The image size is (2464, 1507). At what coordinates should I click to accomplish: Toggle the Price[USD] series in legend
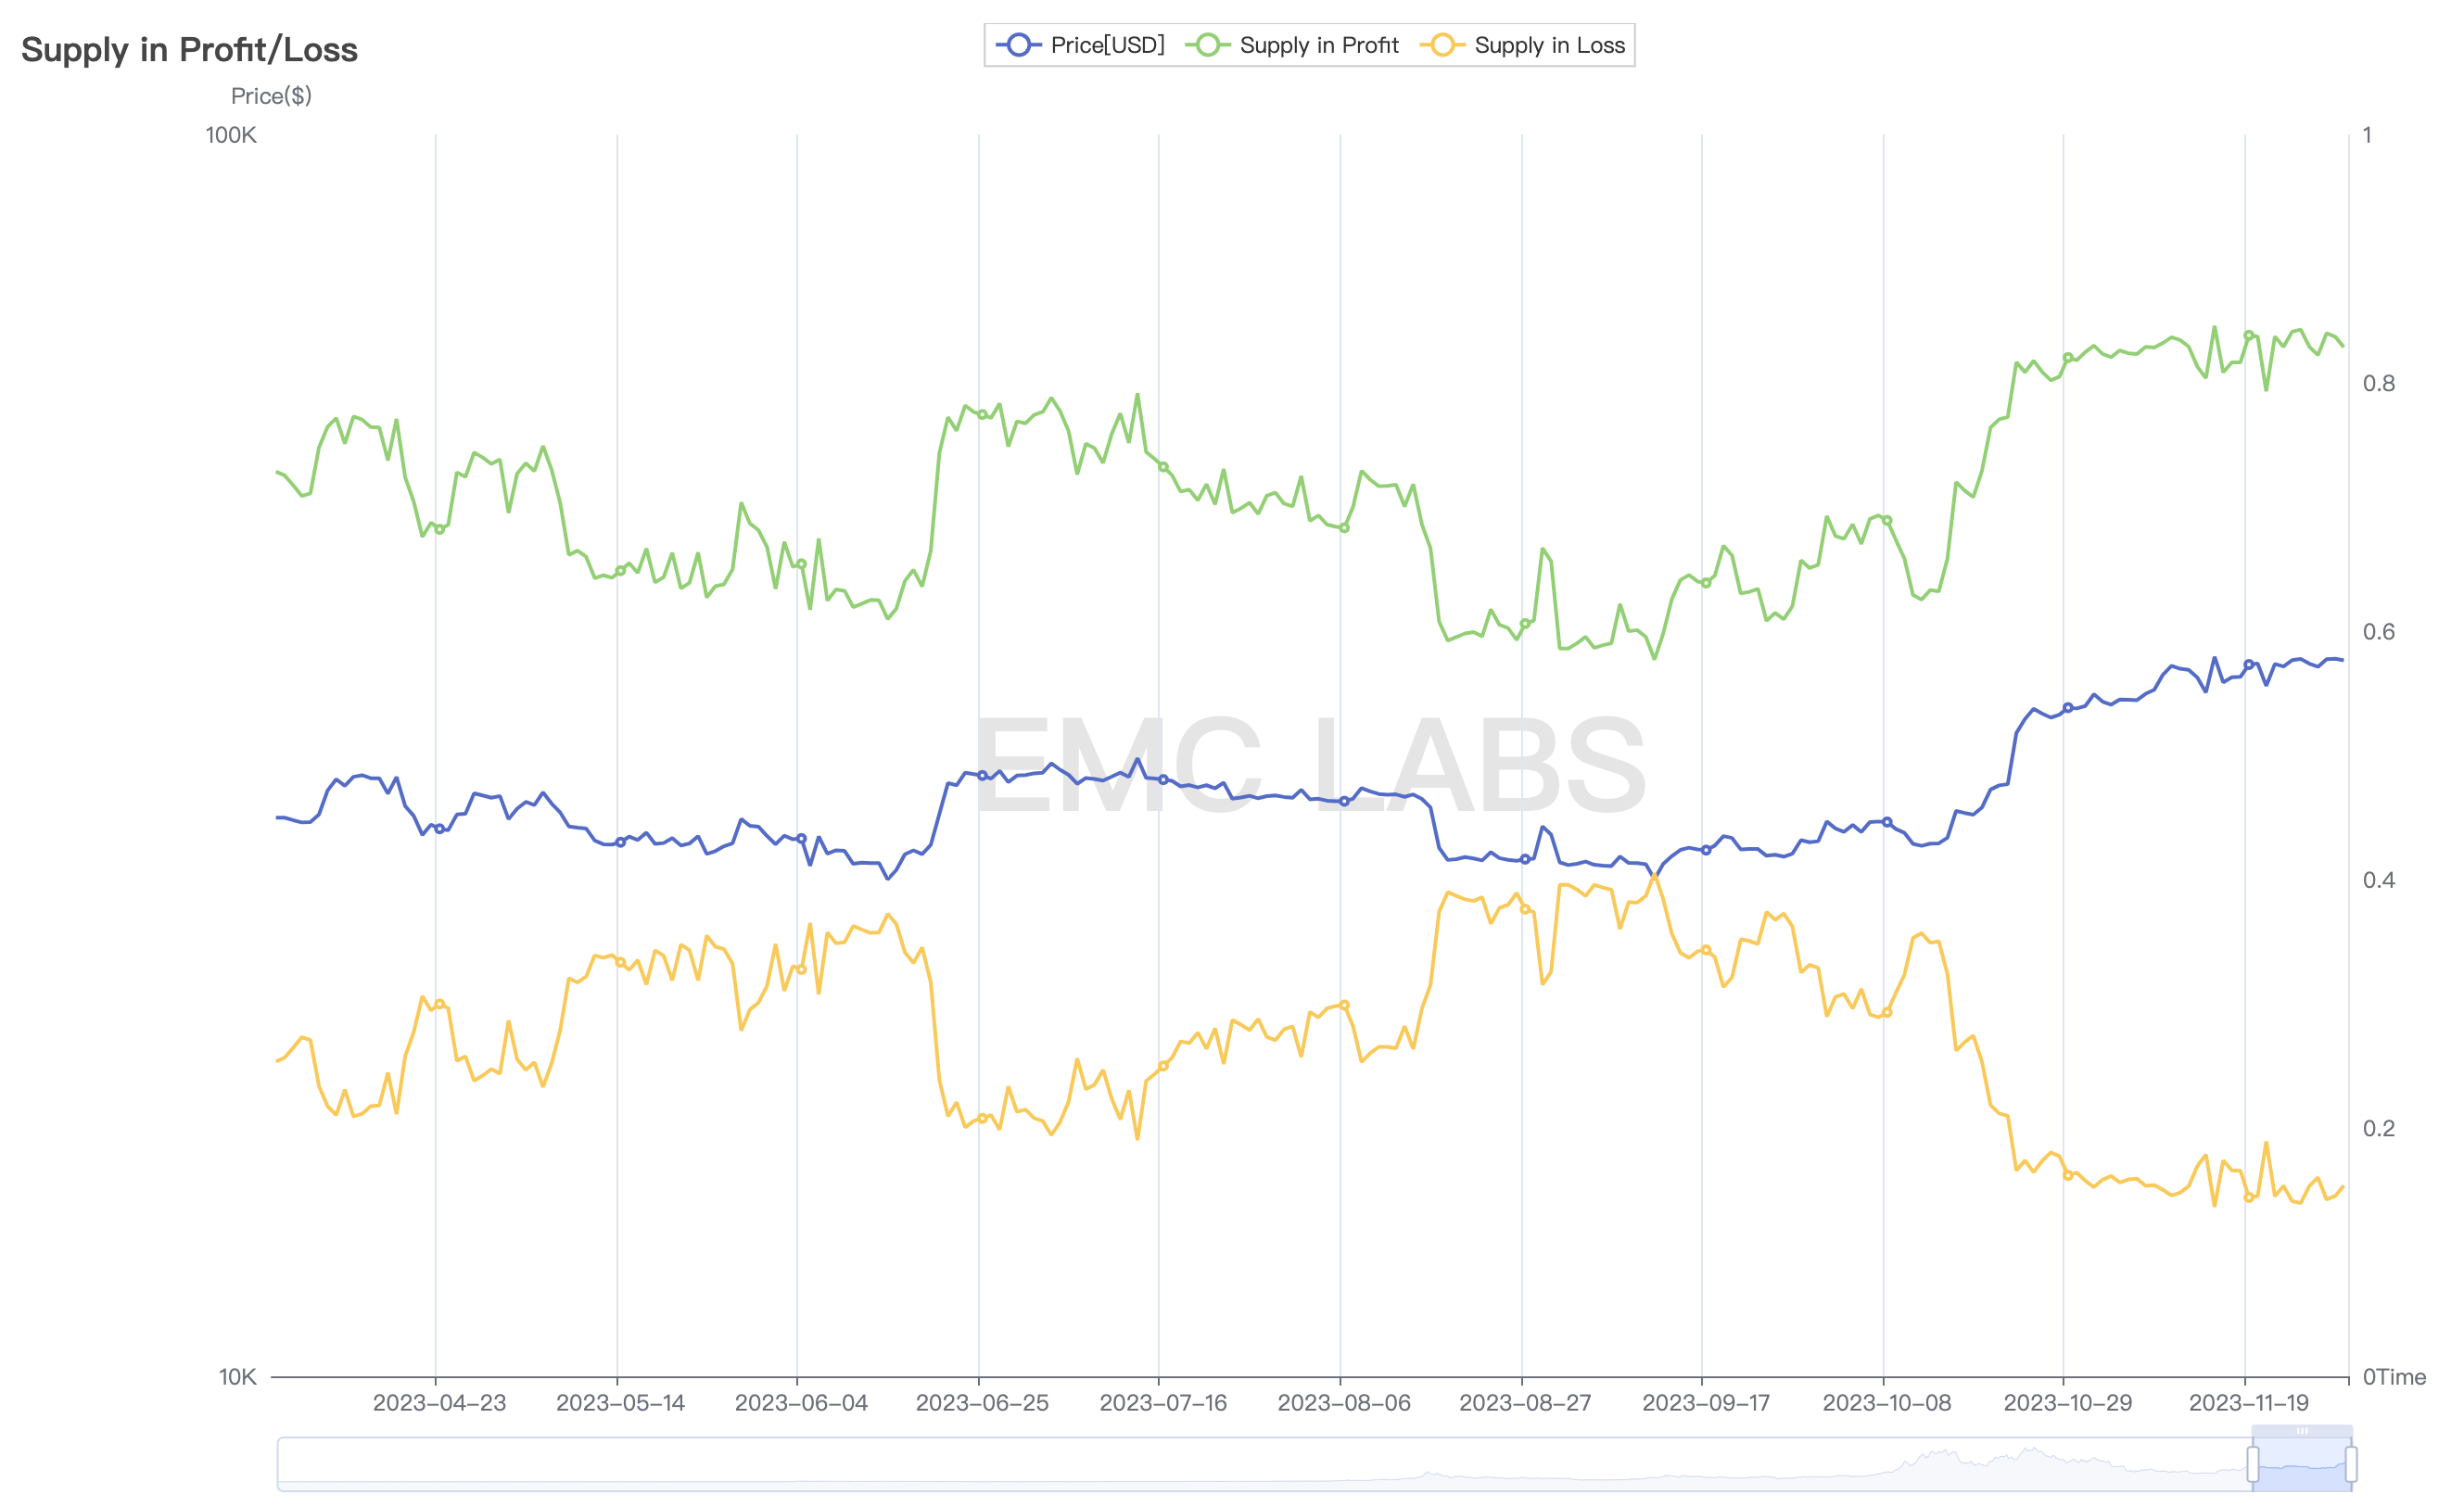pyautogui.click(x=1080, y=45)
